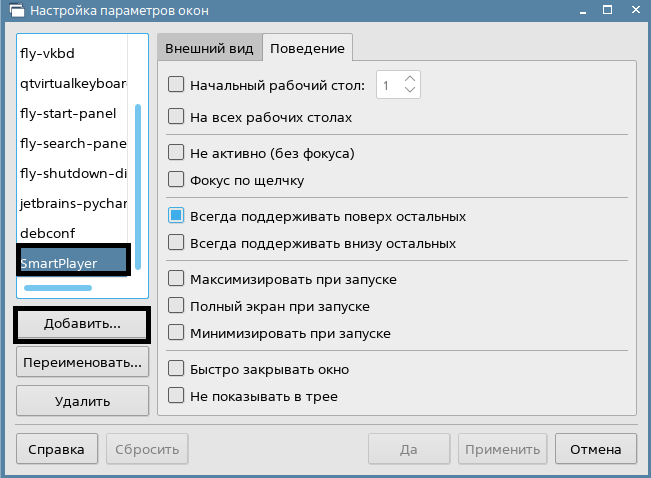
Task: Decrease the initial desktop number with down arrow
Action: (x=410, y=92)
